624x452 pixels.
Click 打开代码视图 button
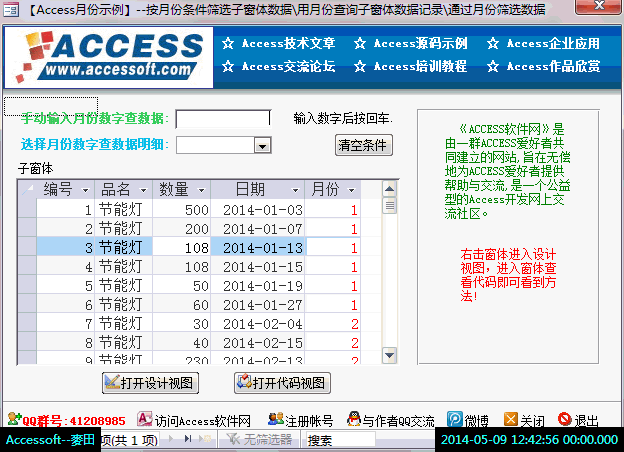coord(282,383)
